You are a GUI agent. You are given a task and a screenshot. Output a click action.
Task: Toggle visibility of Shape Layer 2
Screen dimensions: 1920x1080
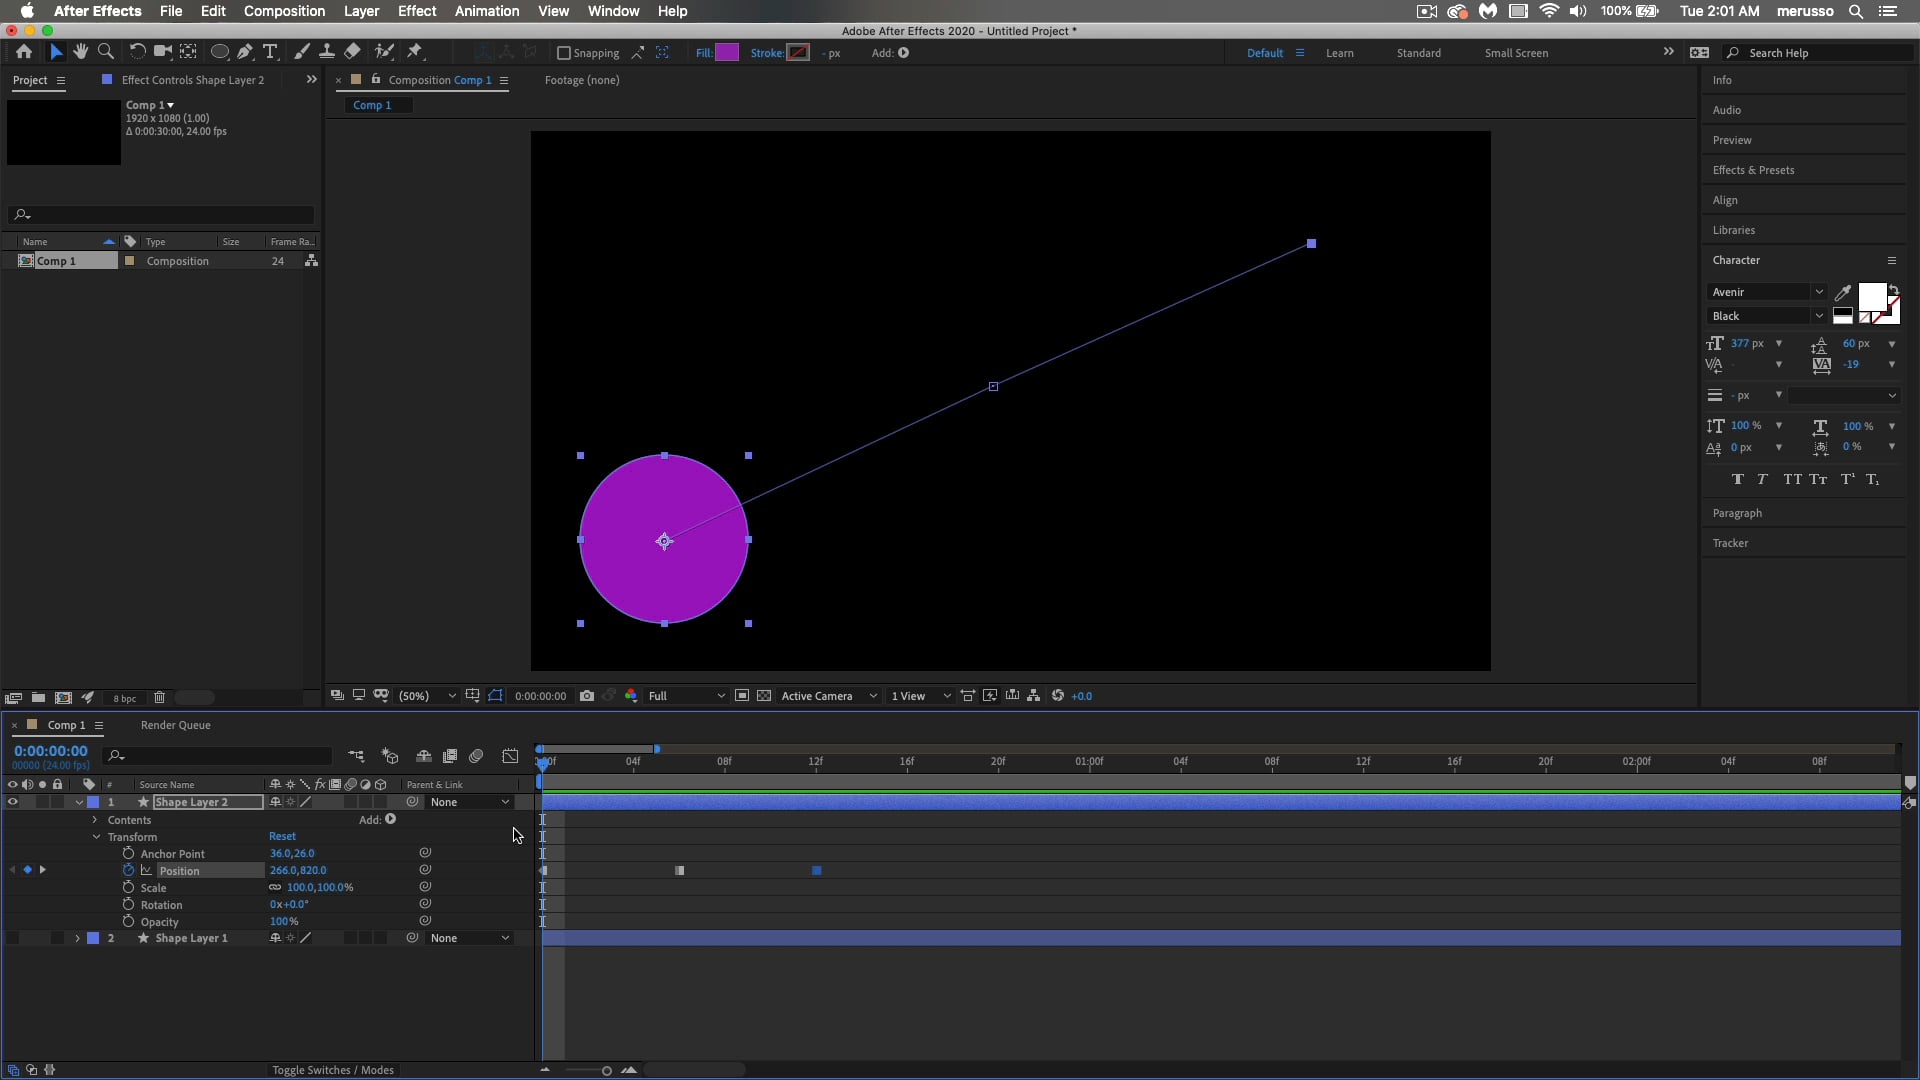[x=12, y=802]
